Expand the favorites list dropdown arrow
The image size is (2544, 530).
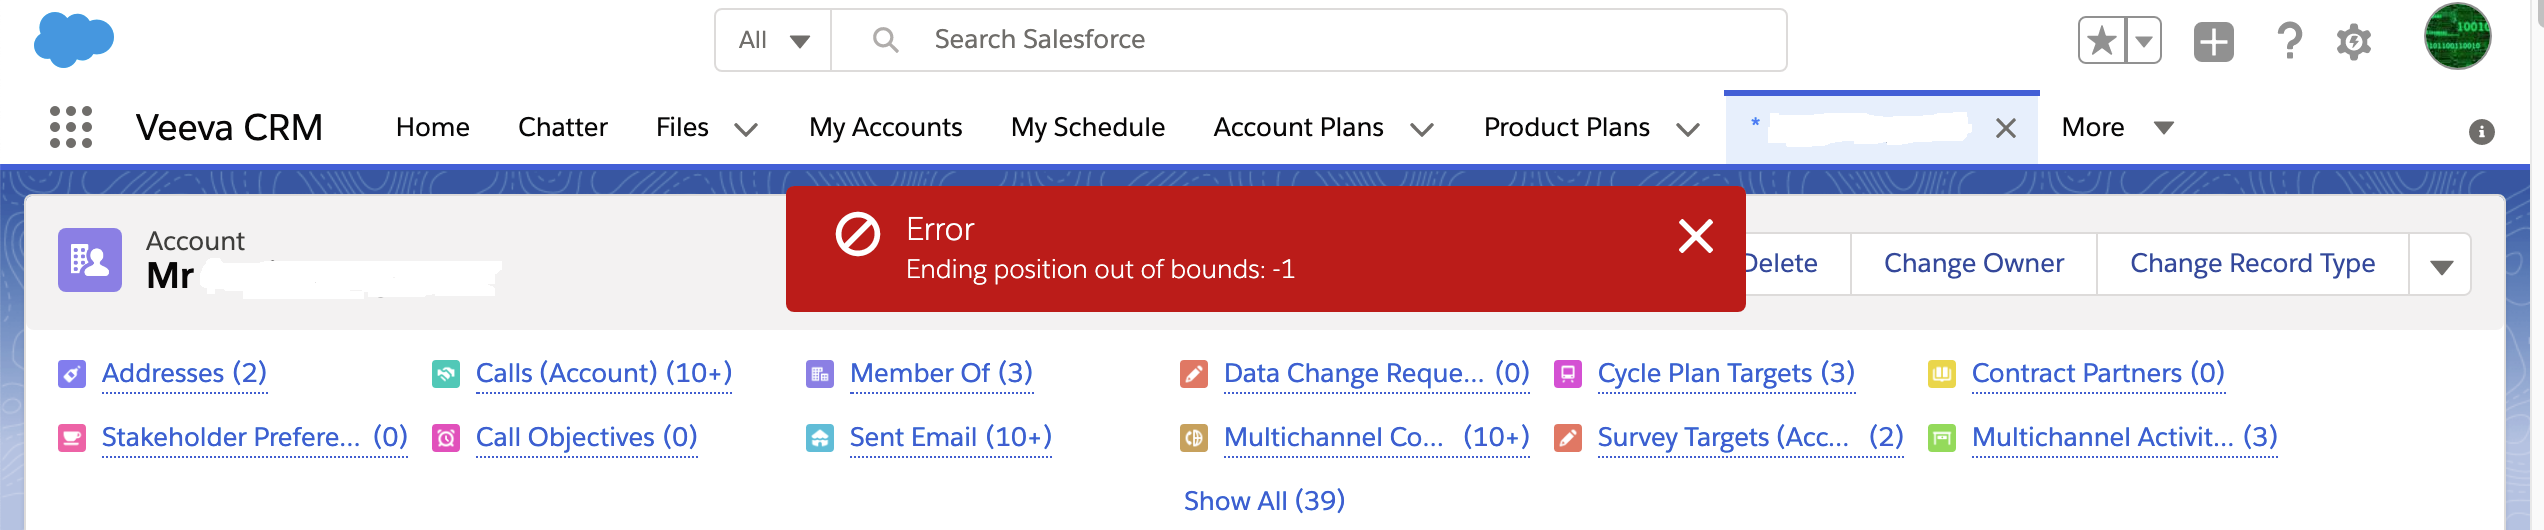coord(2144,41)
